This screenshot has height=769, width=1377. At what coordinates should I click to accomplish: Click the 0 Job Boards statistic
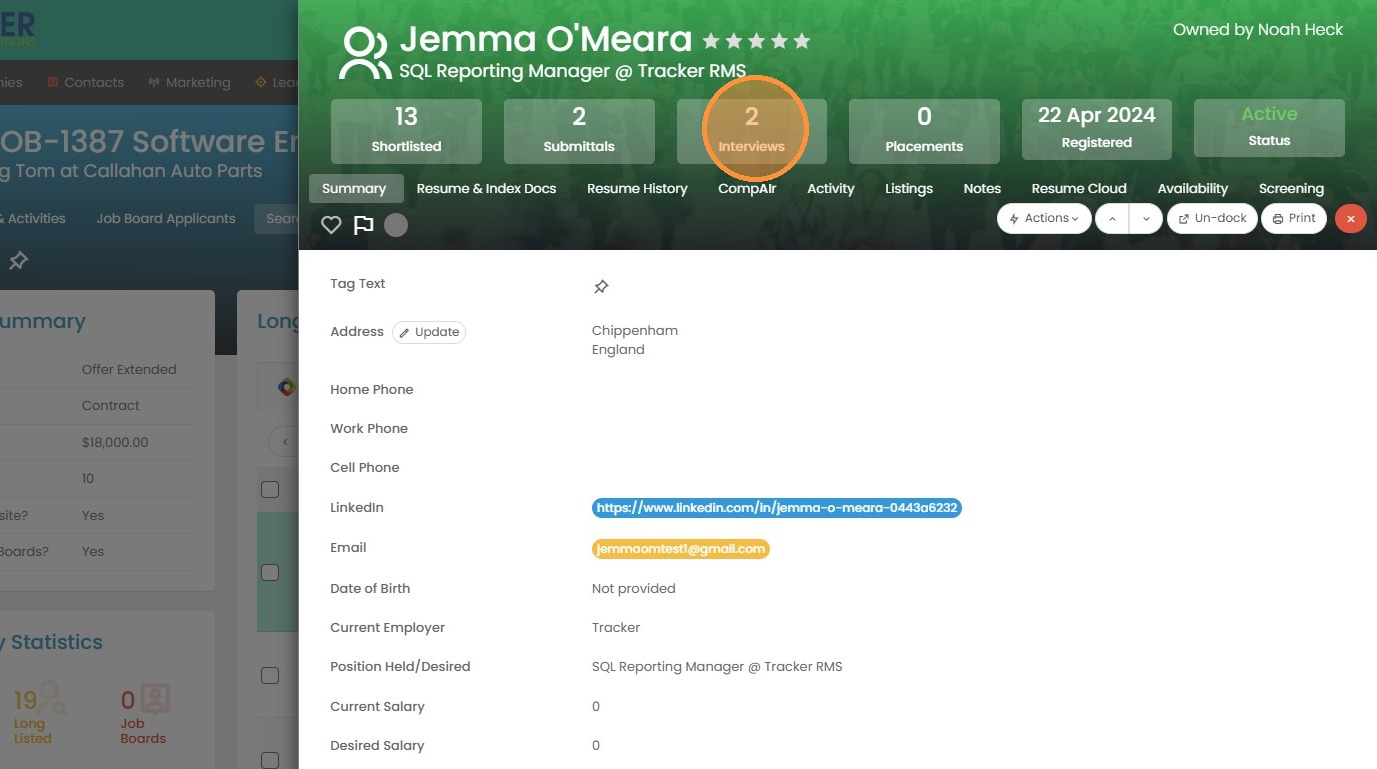143,713
